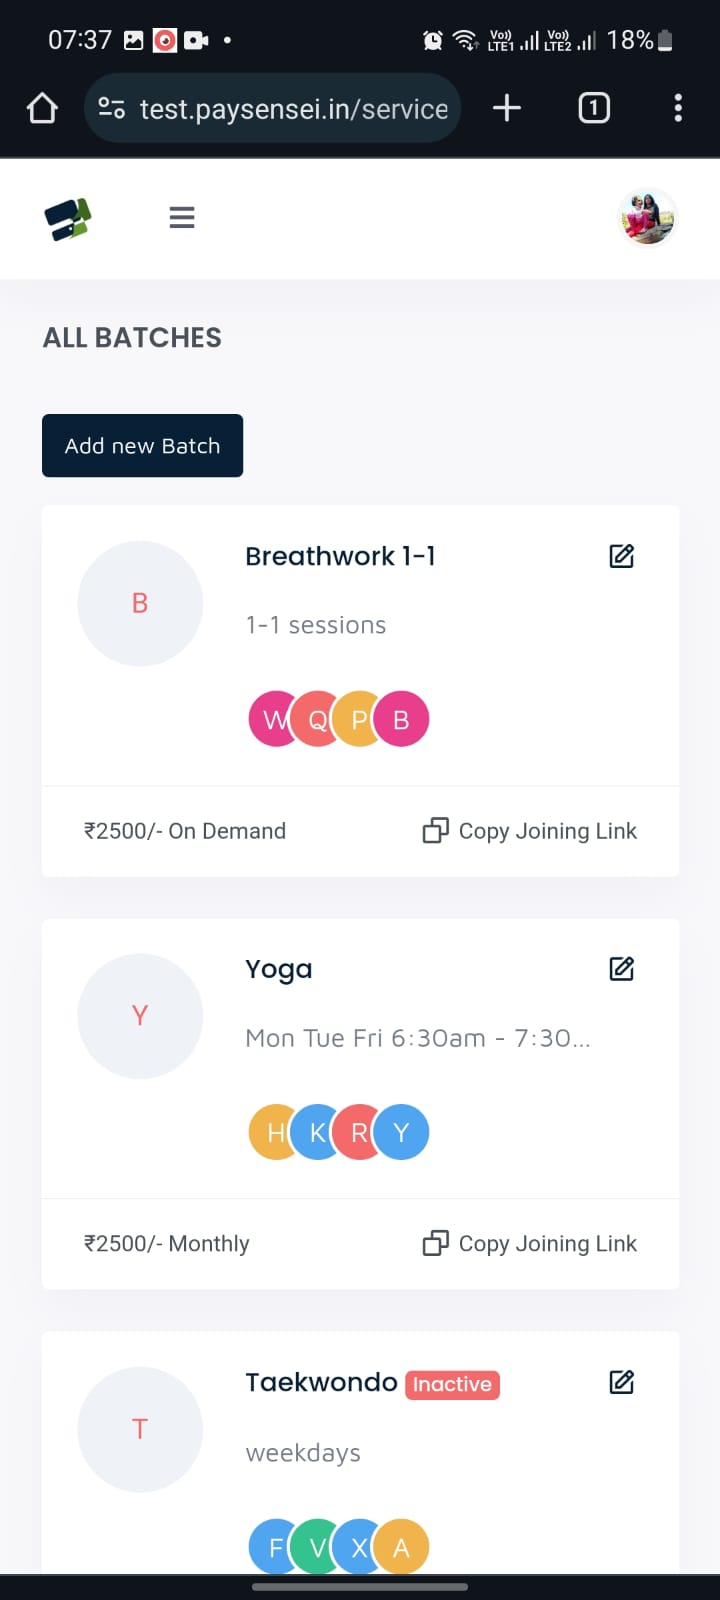Select member A in Taekwondo batch

click(x=403, y=1548)
